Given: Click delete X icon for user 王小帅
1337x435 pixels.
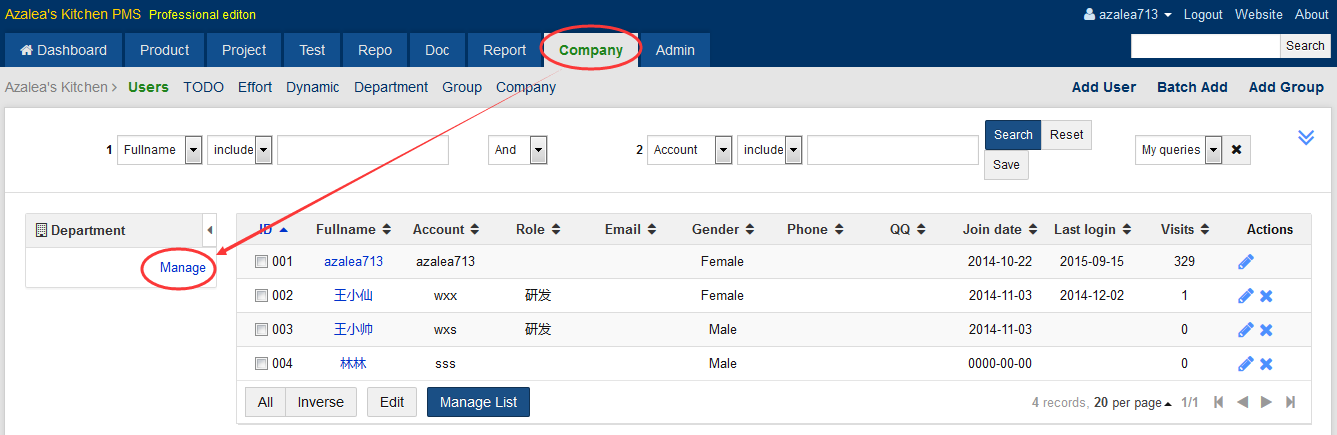Looking at the screenshot, I should (1266, 330).
